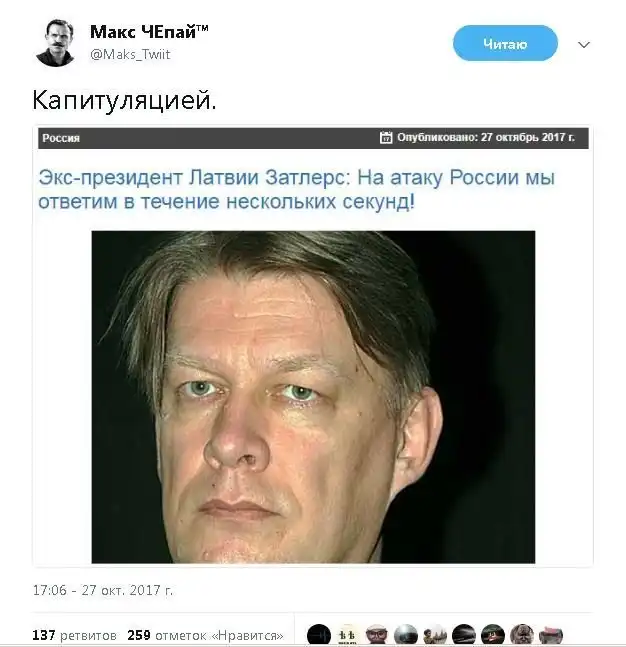
Task: Click the liker avatar with red accent
Action: (493, 635)
